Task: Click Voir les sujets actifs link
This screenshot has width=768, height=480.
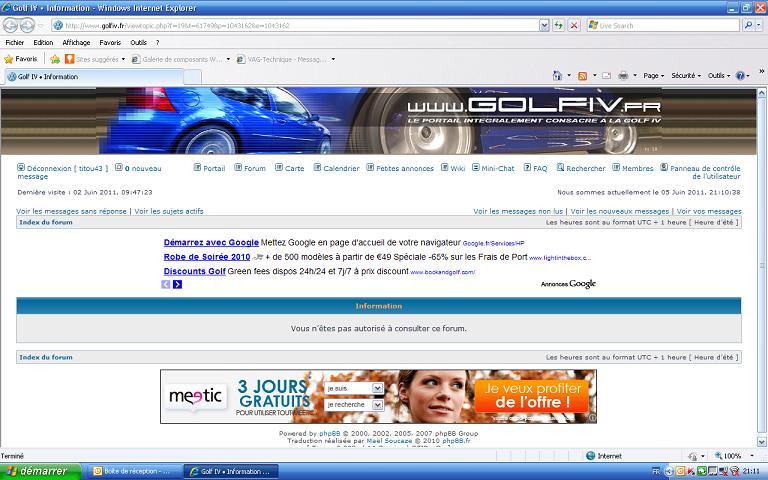Action: (x=169, y=211)
